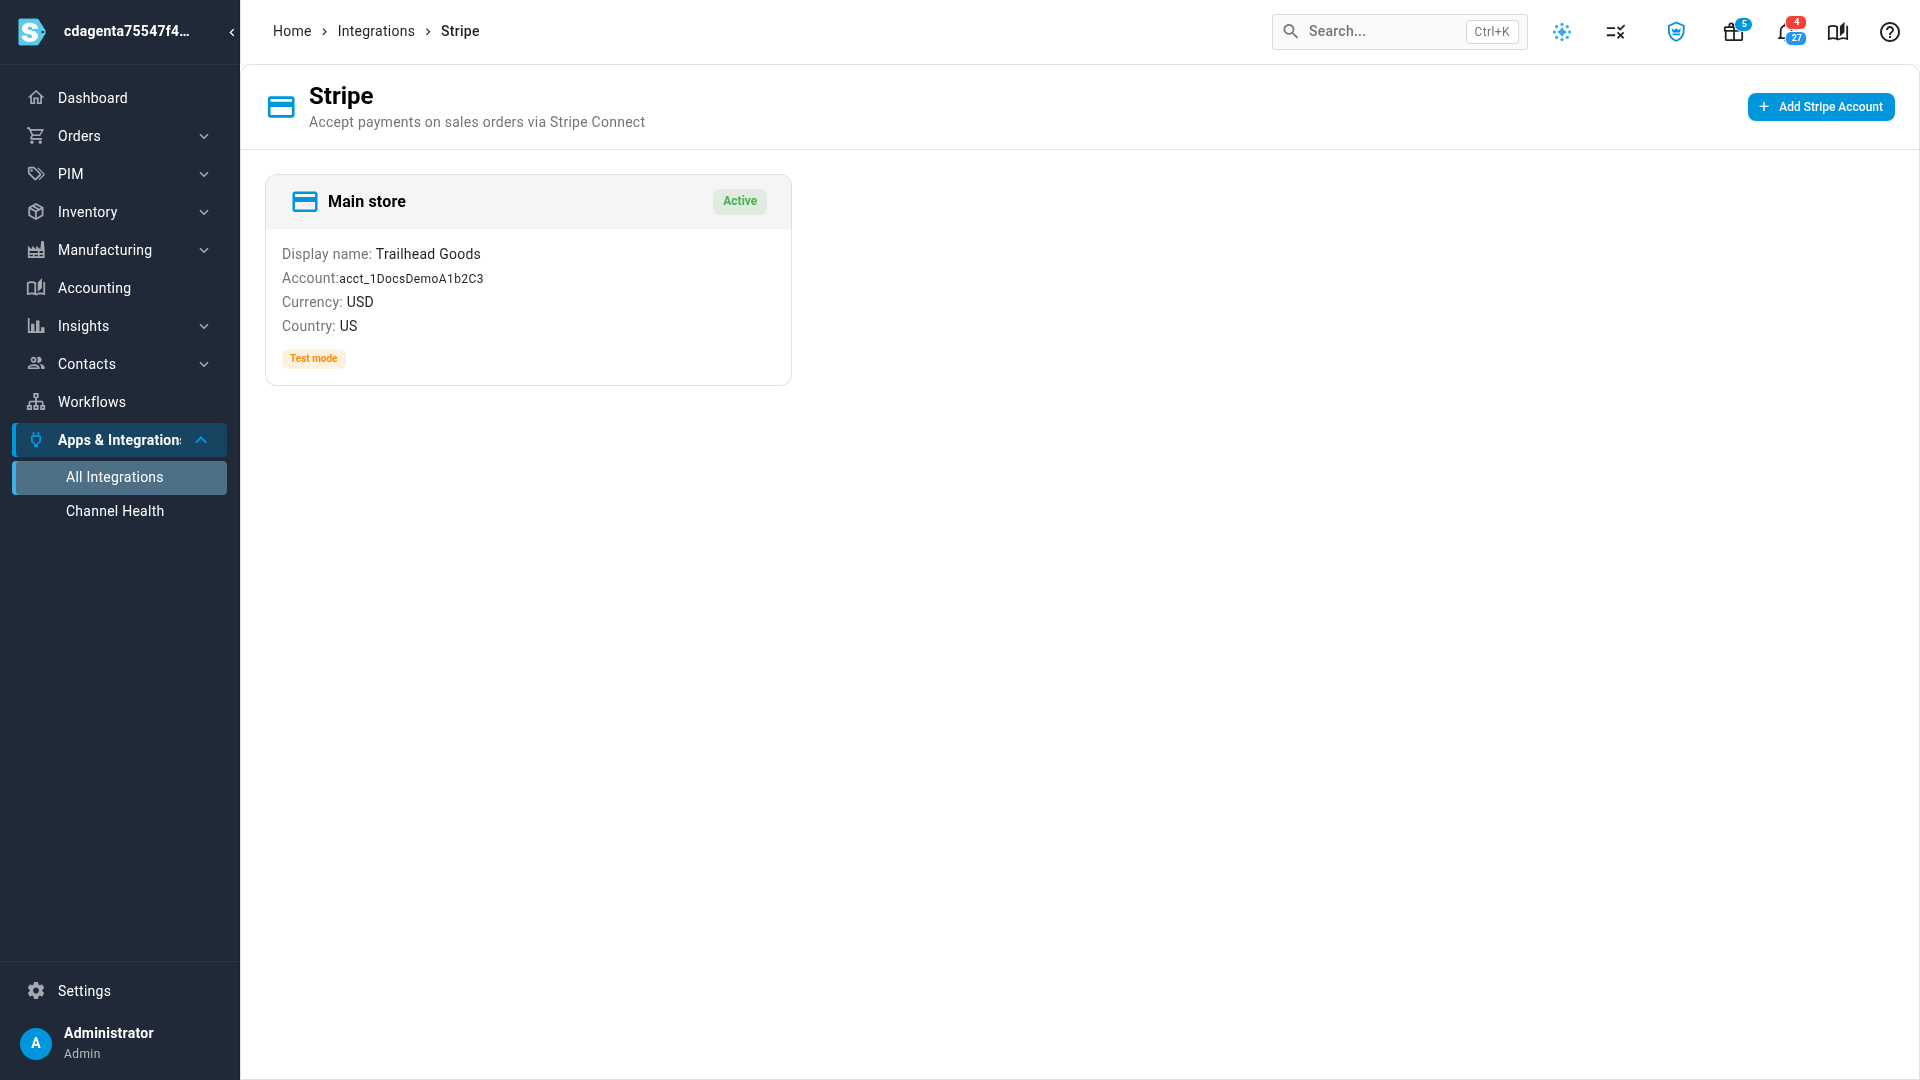1920x1080 pixels.
Task: Open Accounting in sidebar
Action: (120, 288)
